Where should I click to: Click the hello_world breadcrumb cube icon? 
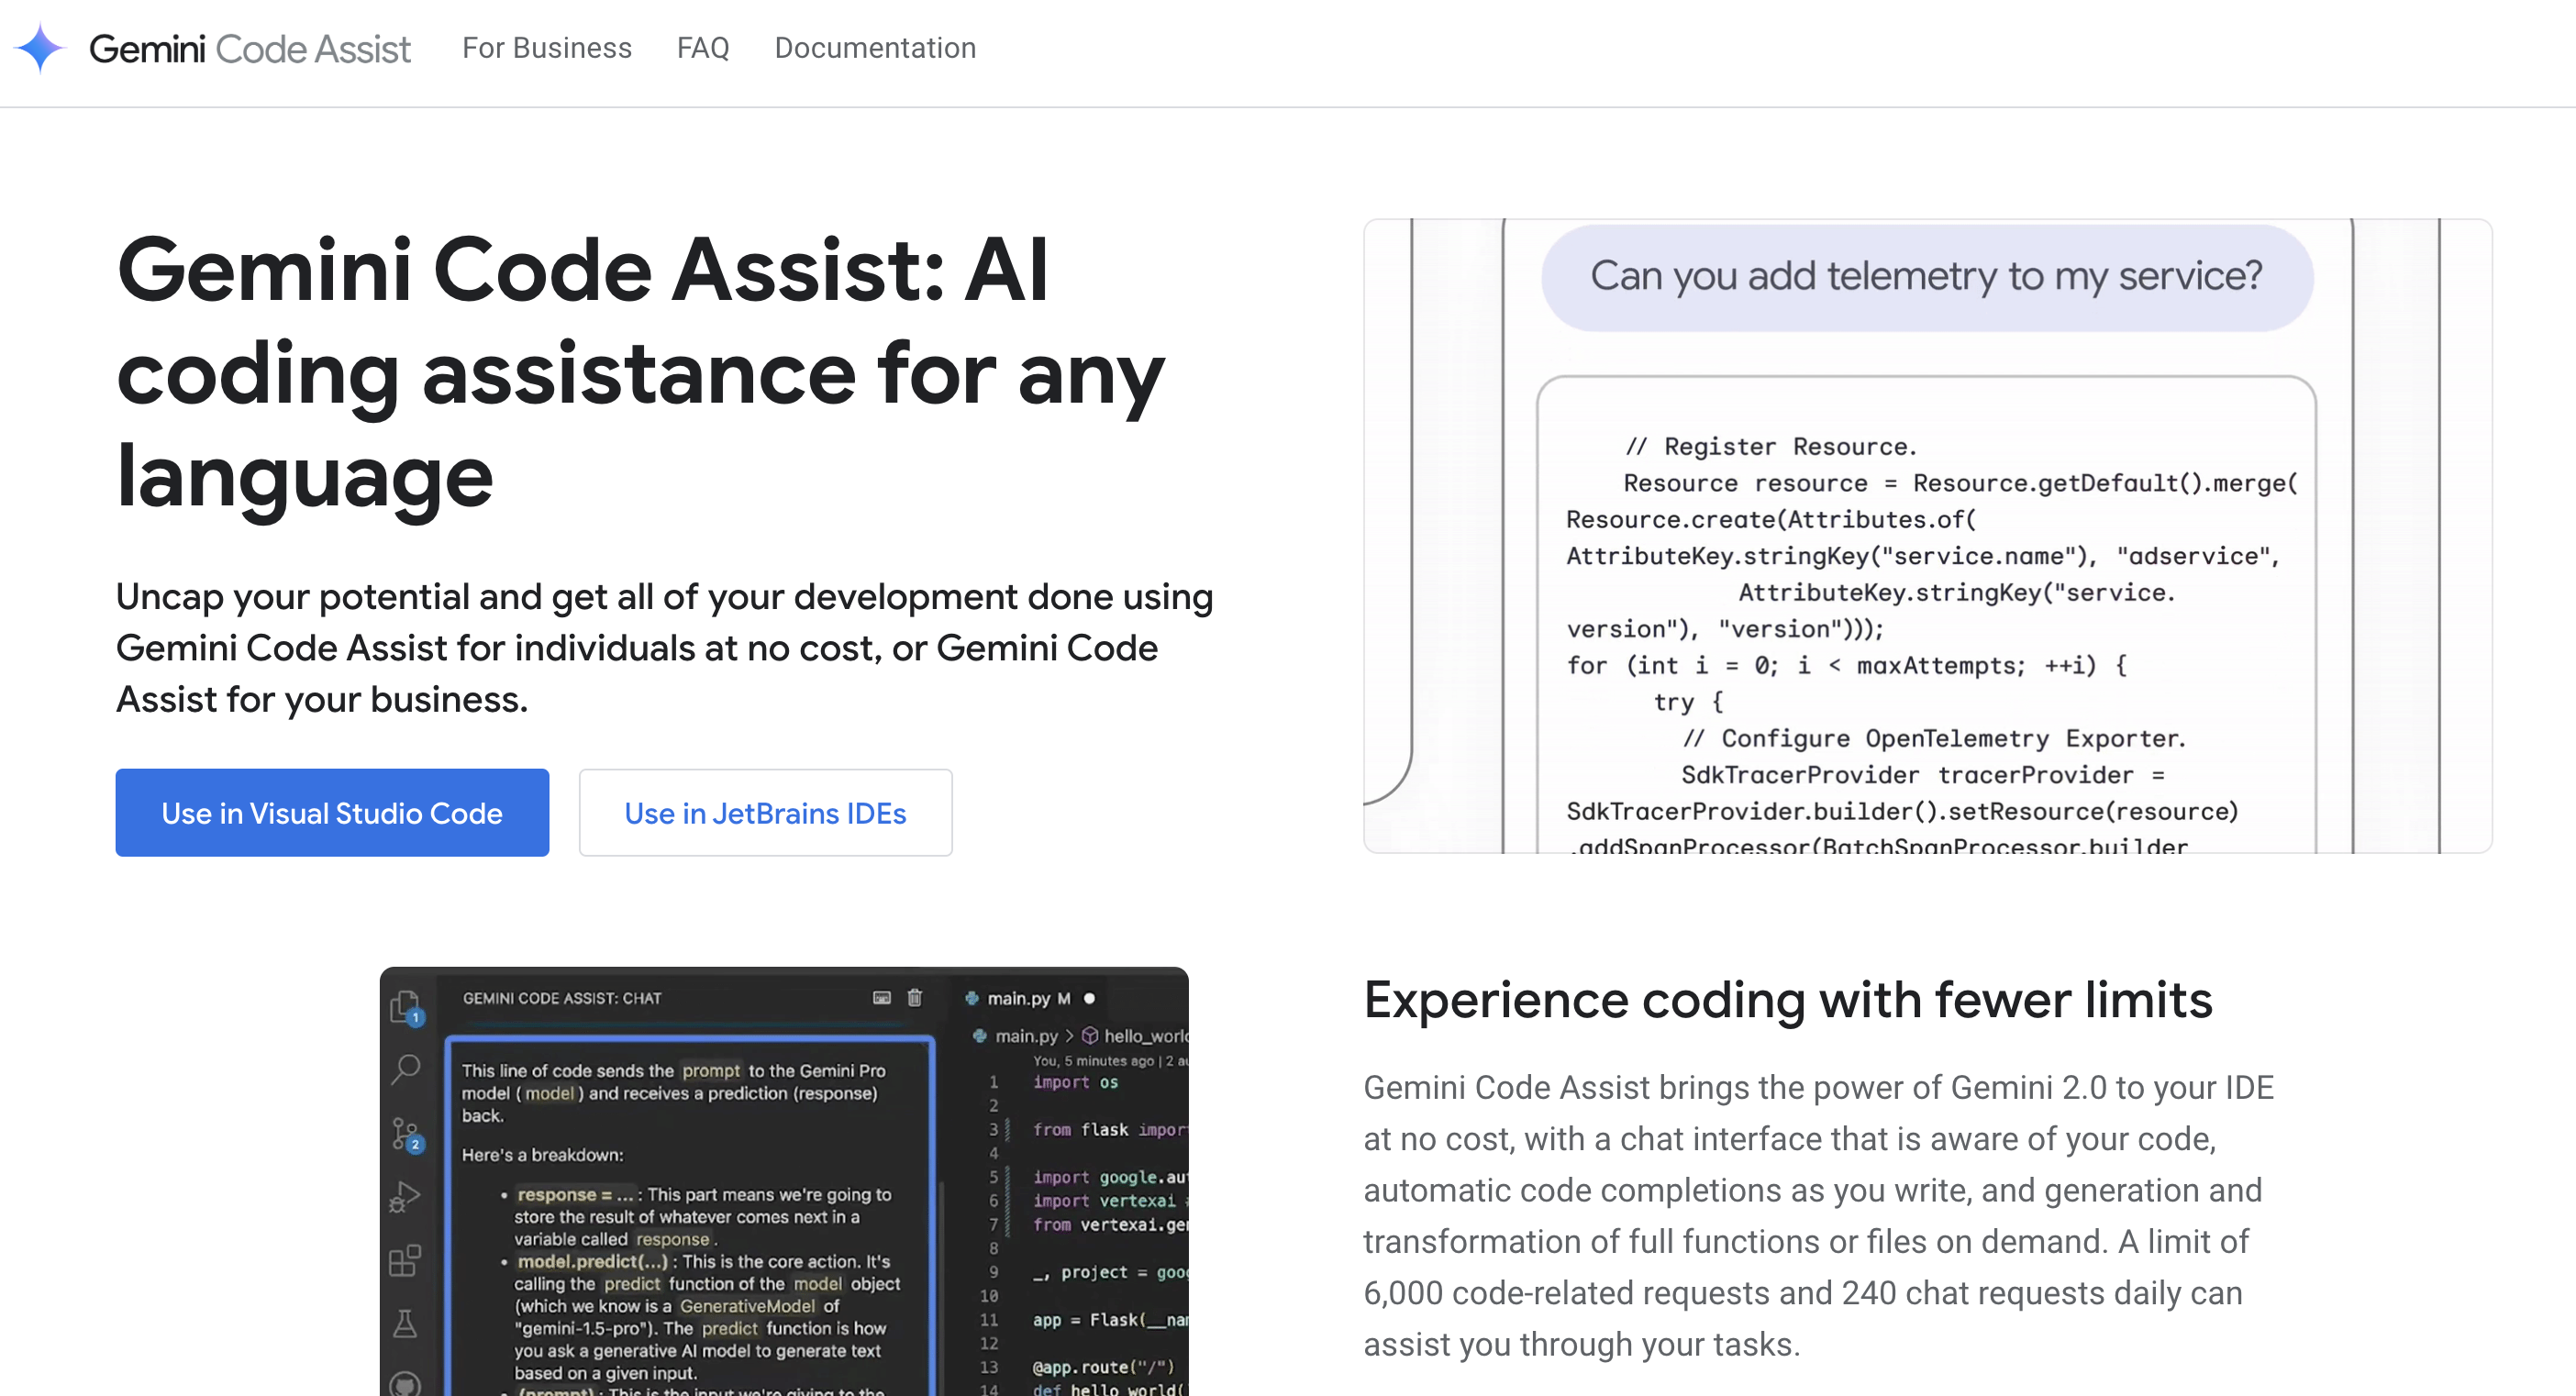[x=1090, y=1036]
